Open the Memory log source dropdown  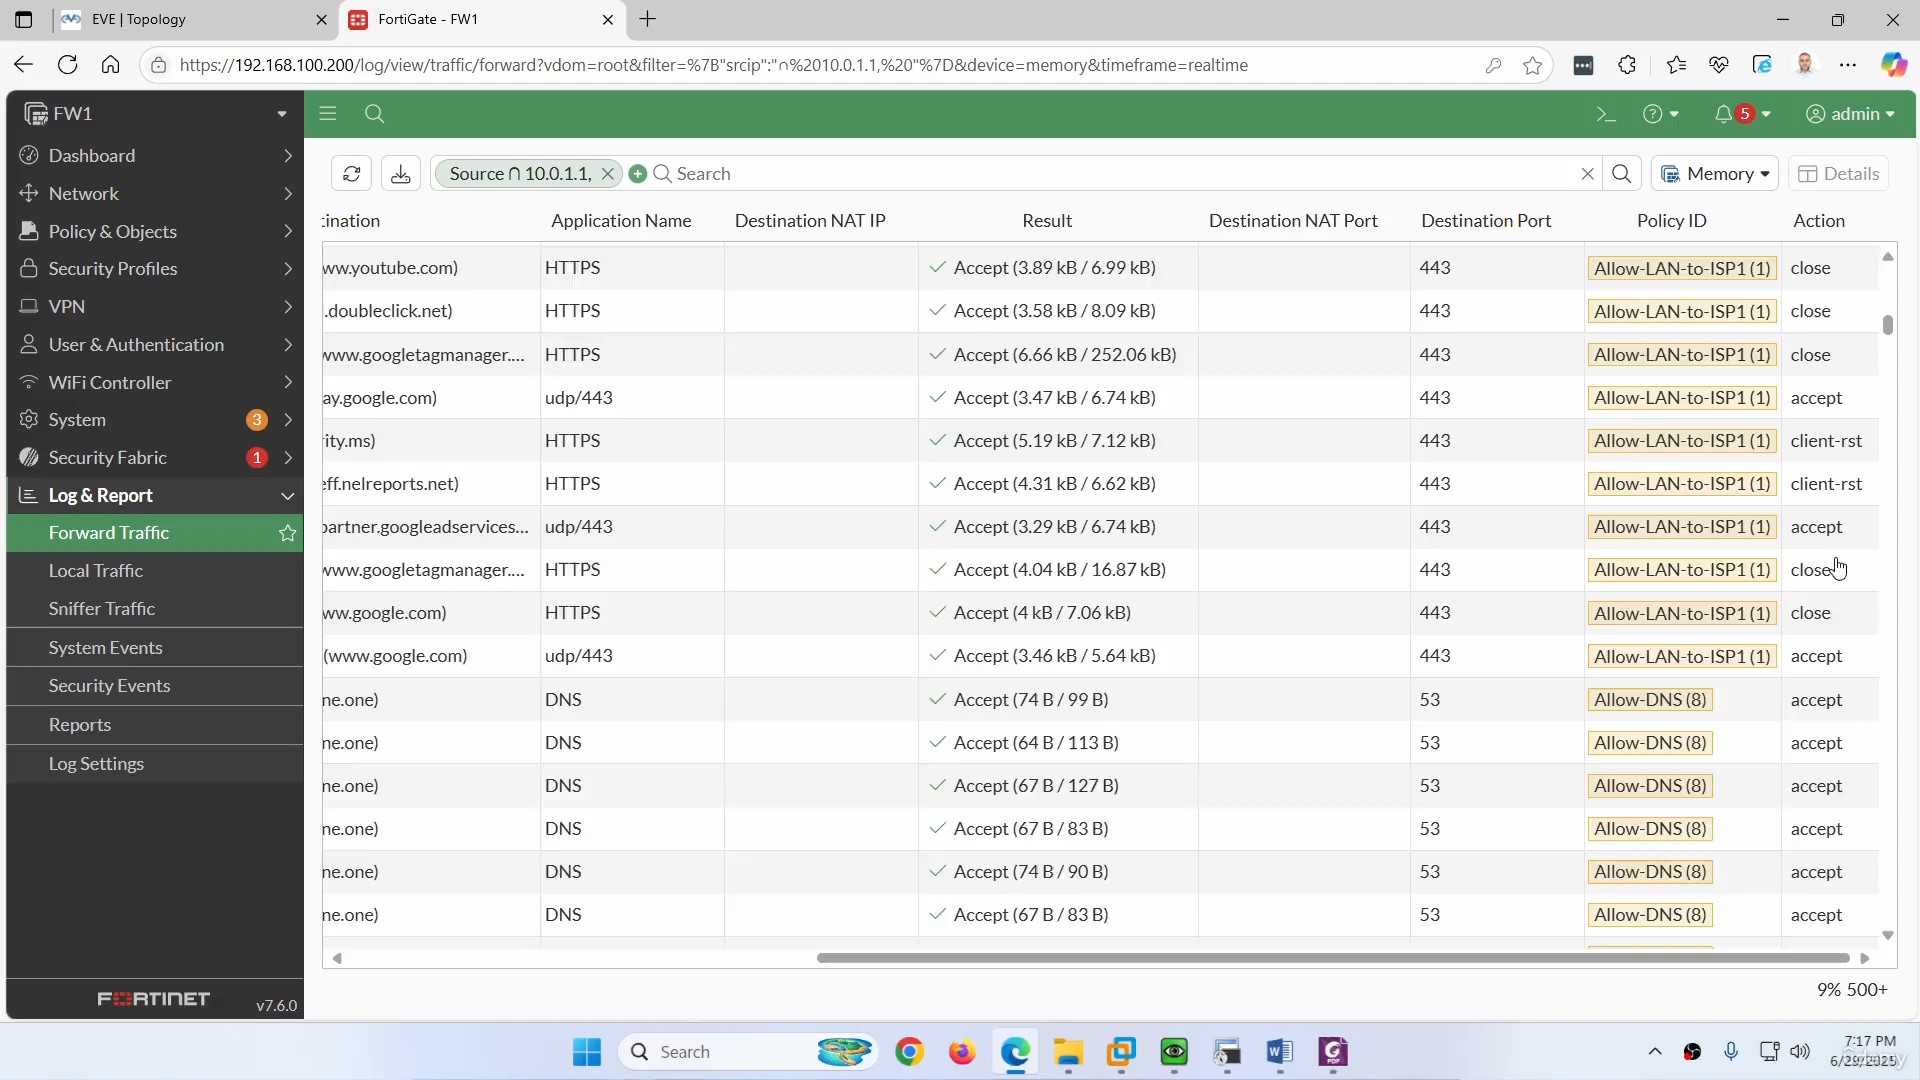pyautogui.click(x=1715, y=174)
